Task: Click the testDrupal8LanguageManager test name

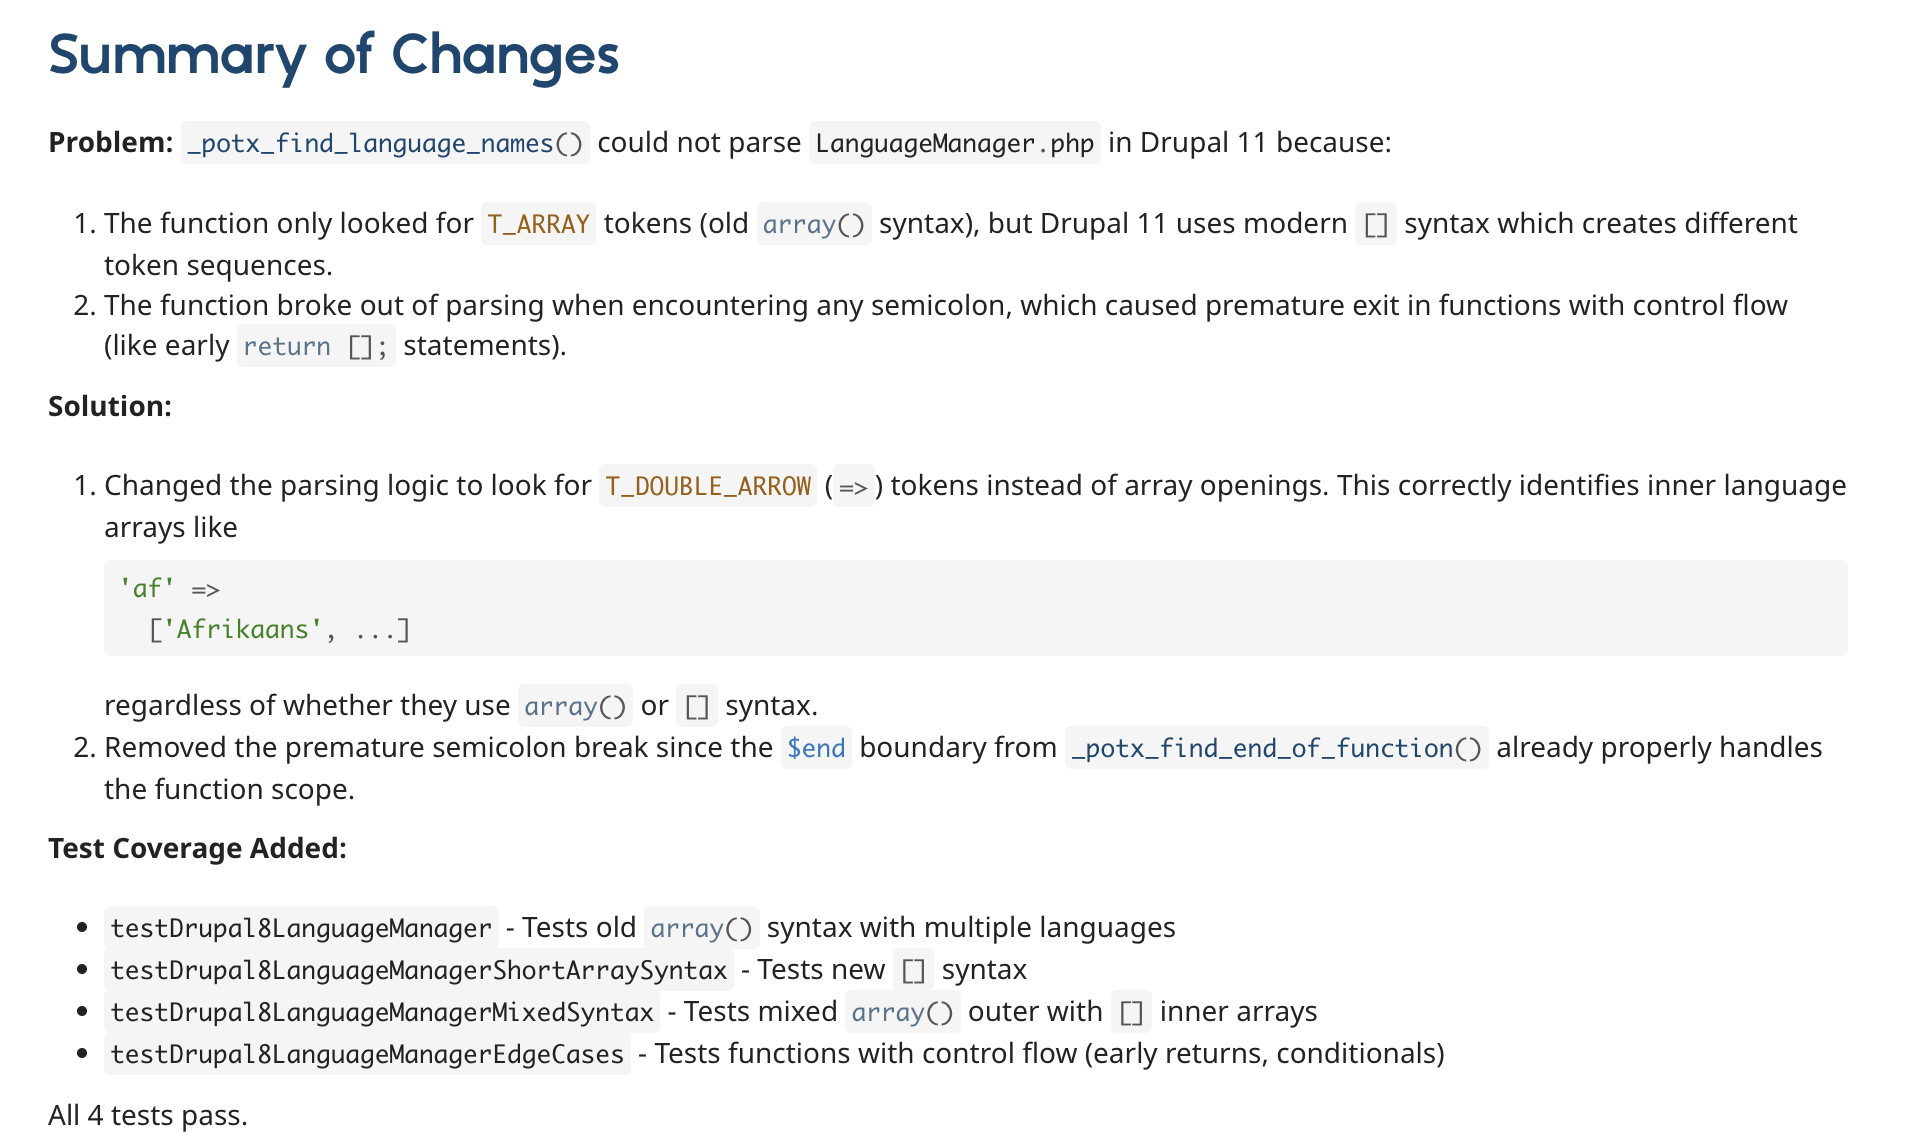Action: coord(301,929)
